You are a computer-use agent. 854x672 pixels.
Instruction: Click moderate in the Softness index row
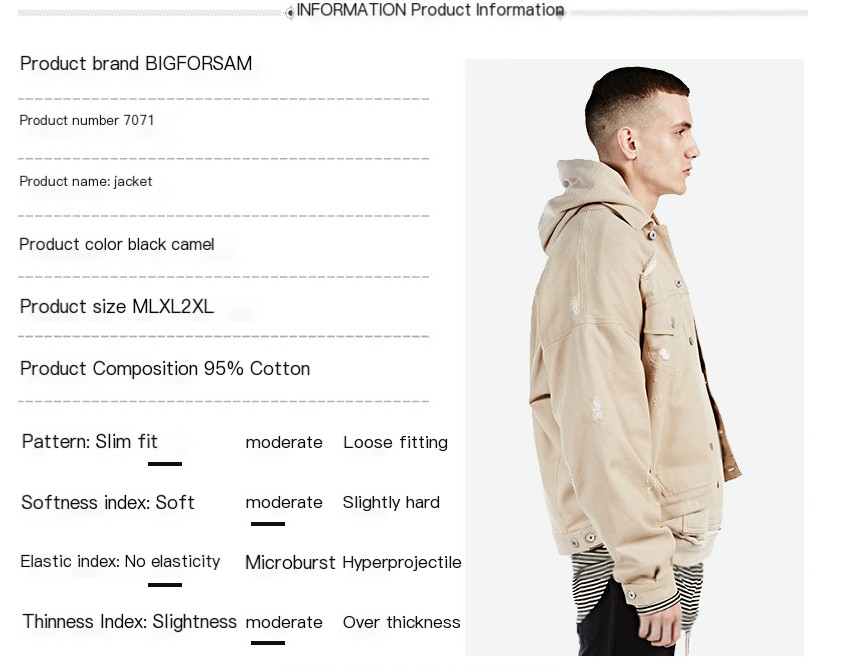284,503
